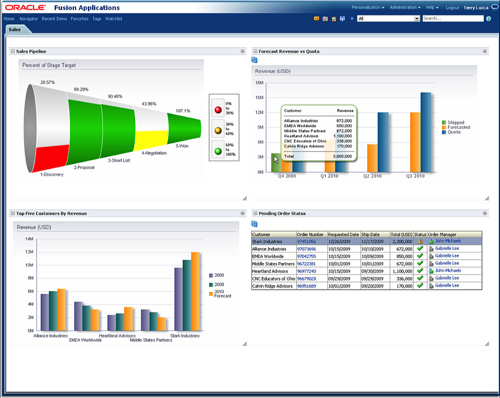The height and width of the screenshot is (398, 500).
Task: Click the Customer column header
Action: point(274,234)
